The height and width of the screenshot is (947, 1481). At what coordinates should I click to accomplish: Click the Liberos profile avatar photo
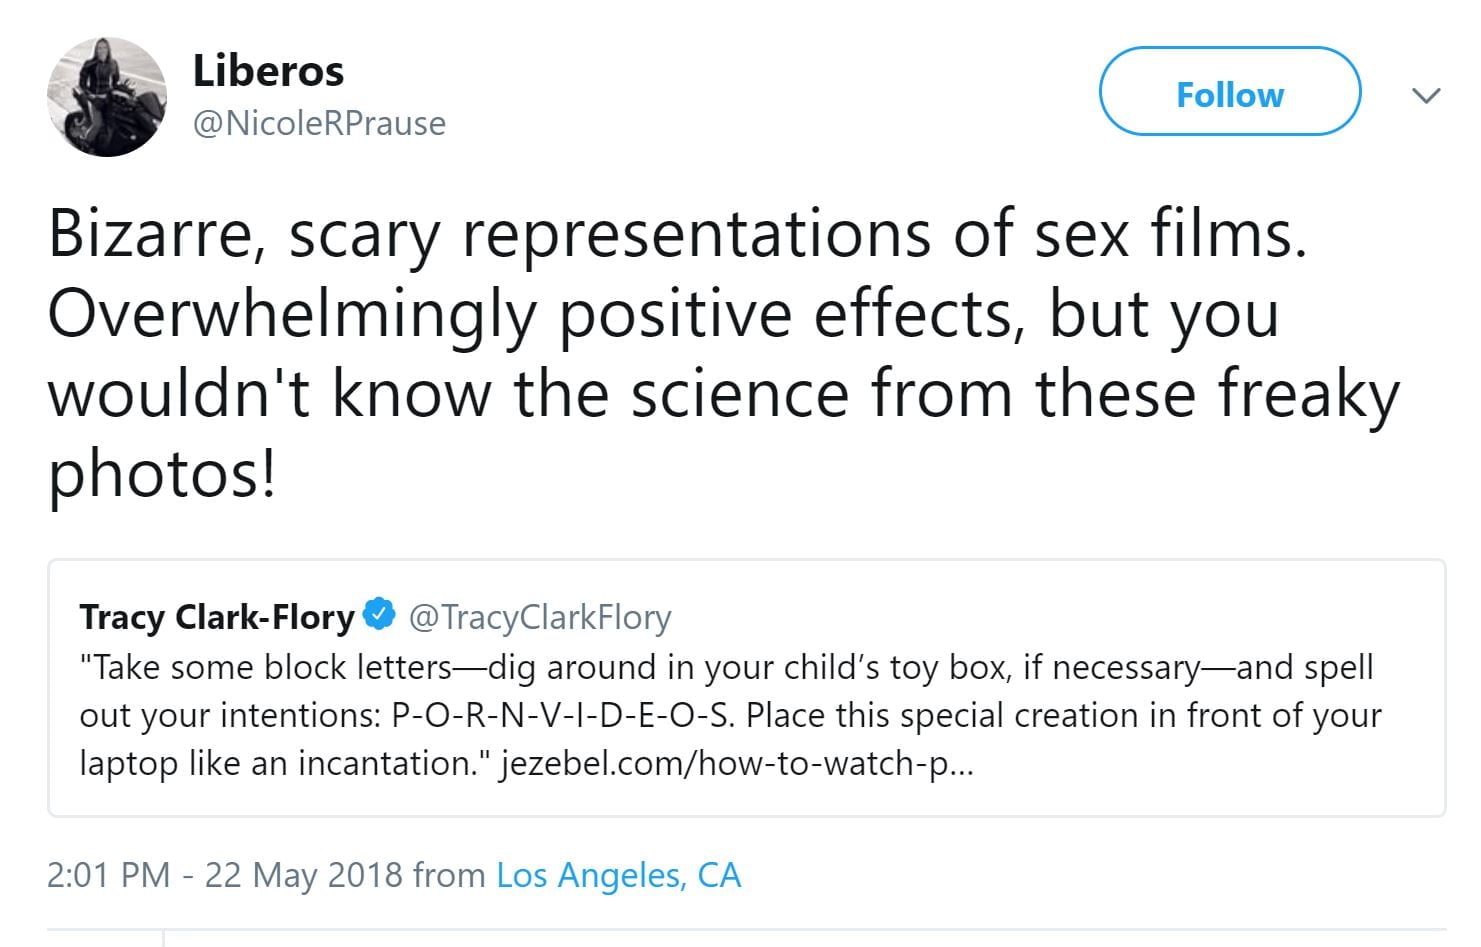(107, 97)
